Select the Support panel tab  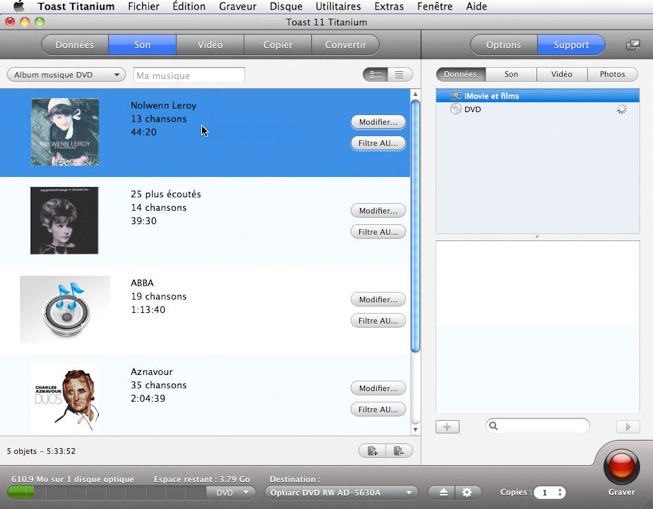571,45
